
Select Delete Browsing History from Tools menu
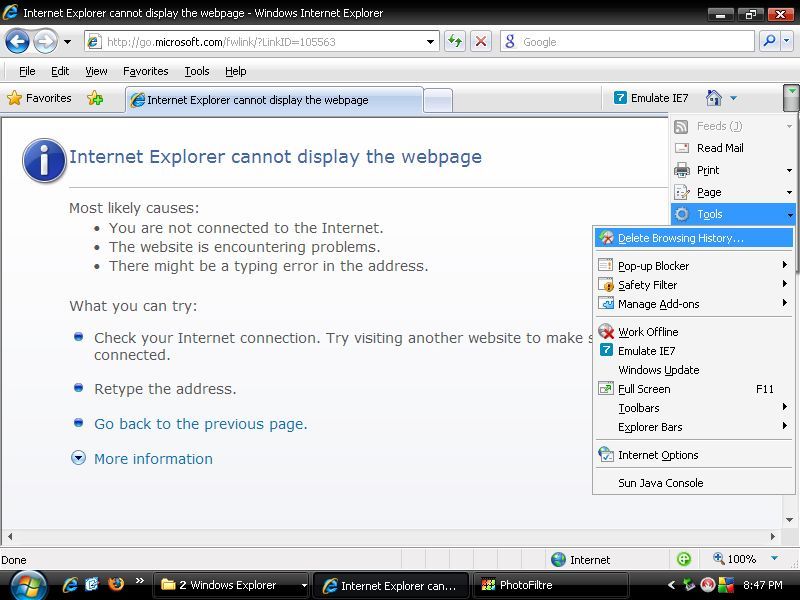click(x=680, y=237)
